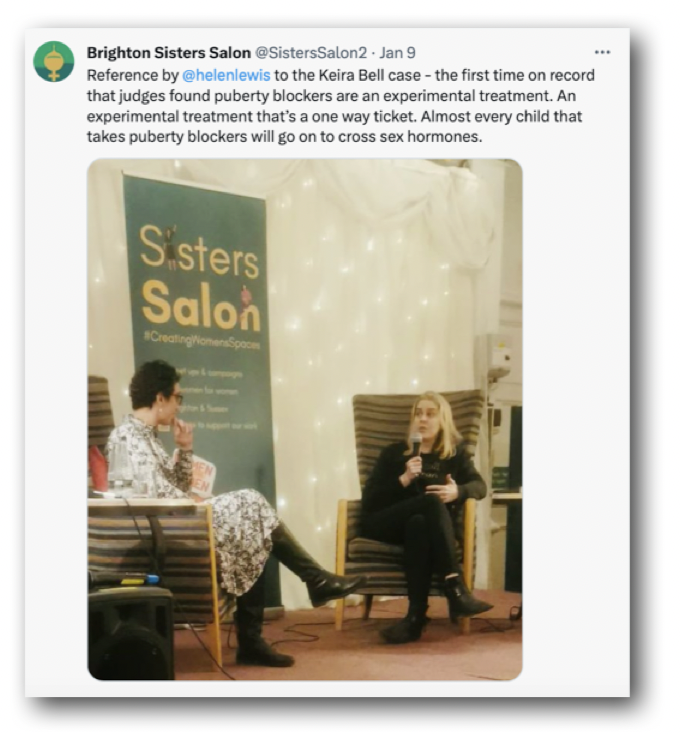
Task: Click the glass water jug on table
Action: [120, 468]
